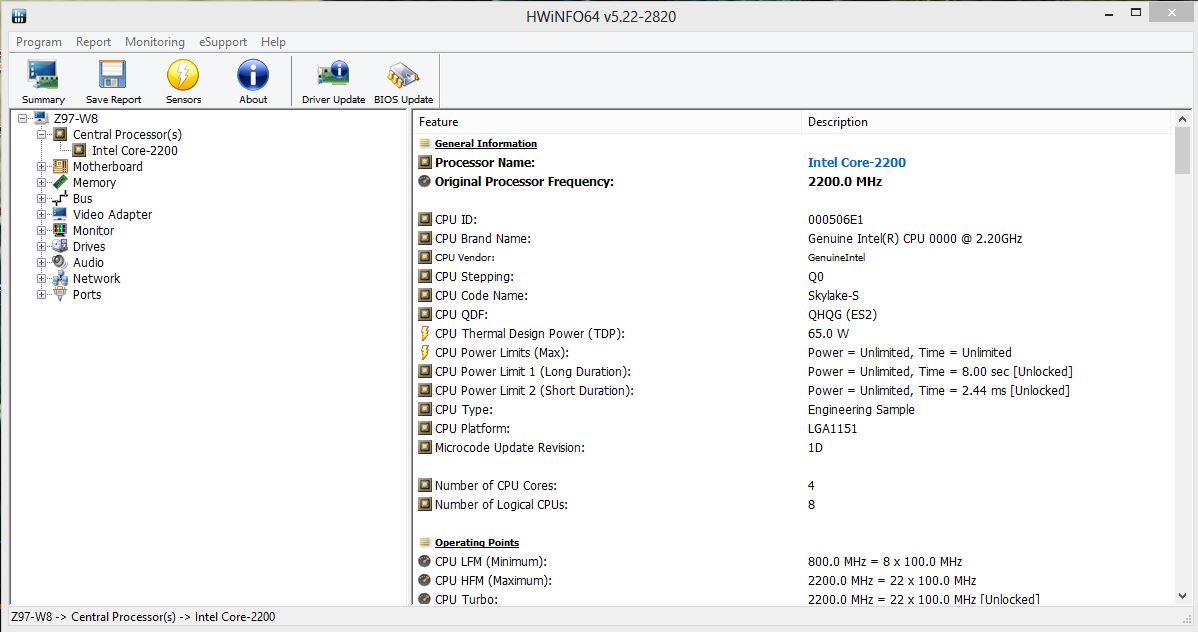Select the Intel Core-2200 processor icon
Screen dimensions: 1198x632
point(81,151)
